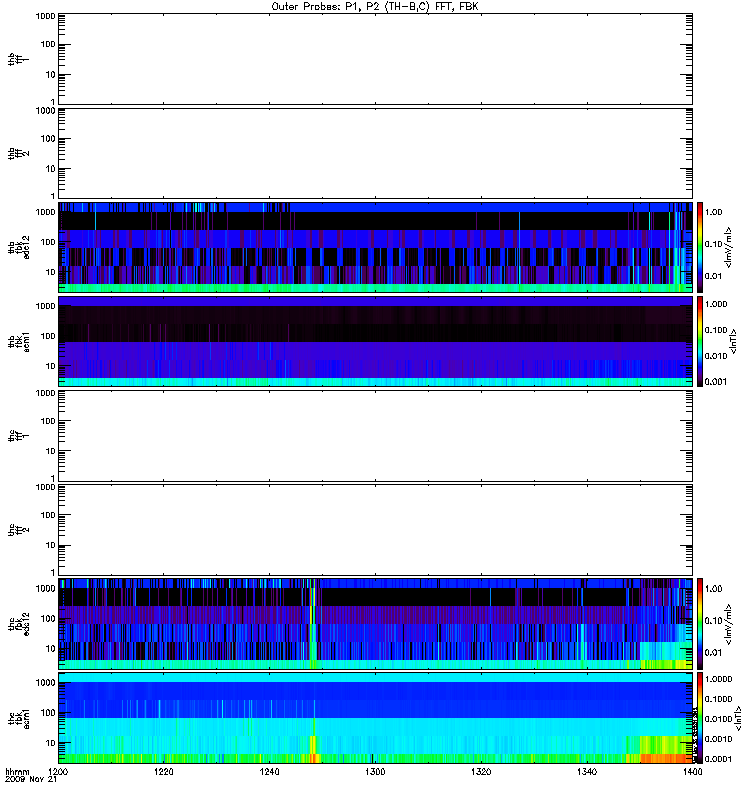The height and width of the screenshot is (800, 750).
Task: Select the 1320 time axis tick label
Action: coord(481,772)
